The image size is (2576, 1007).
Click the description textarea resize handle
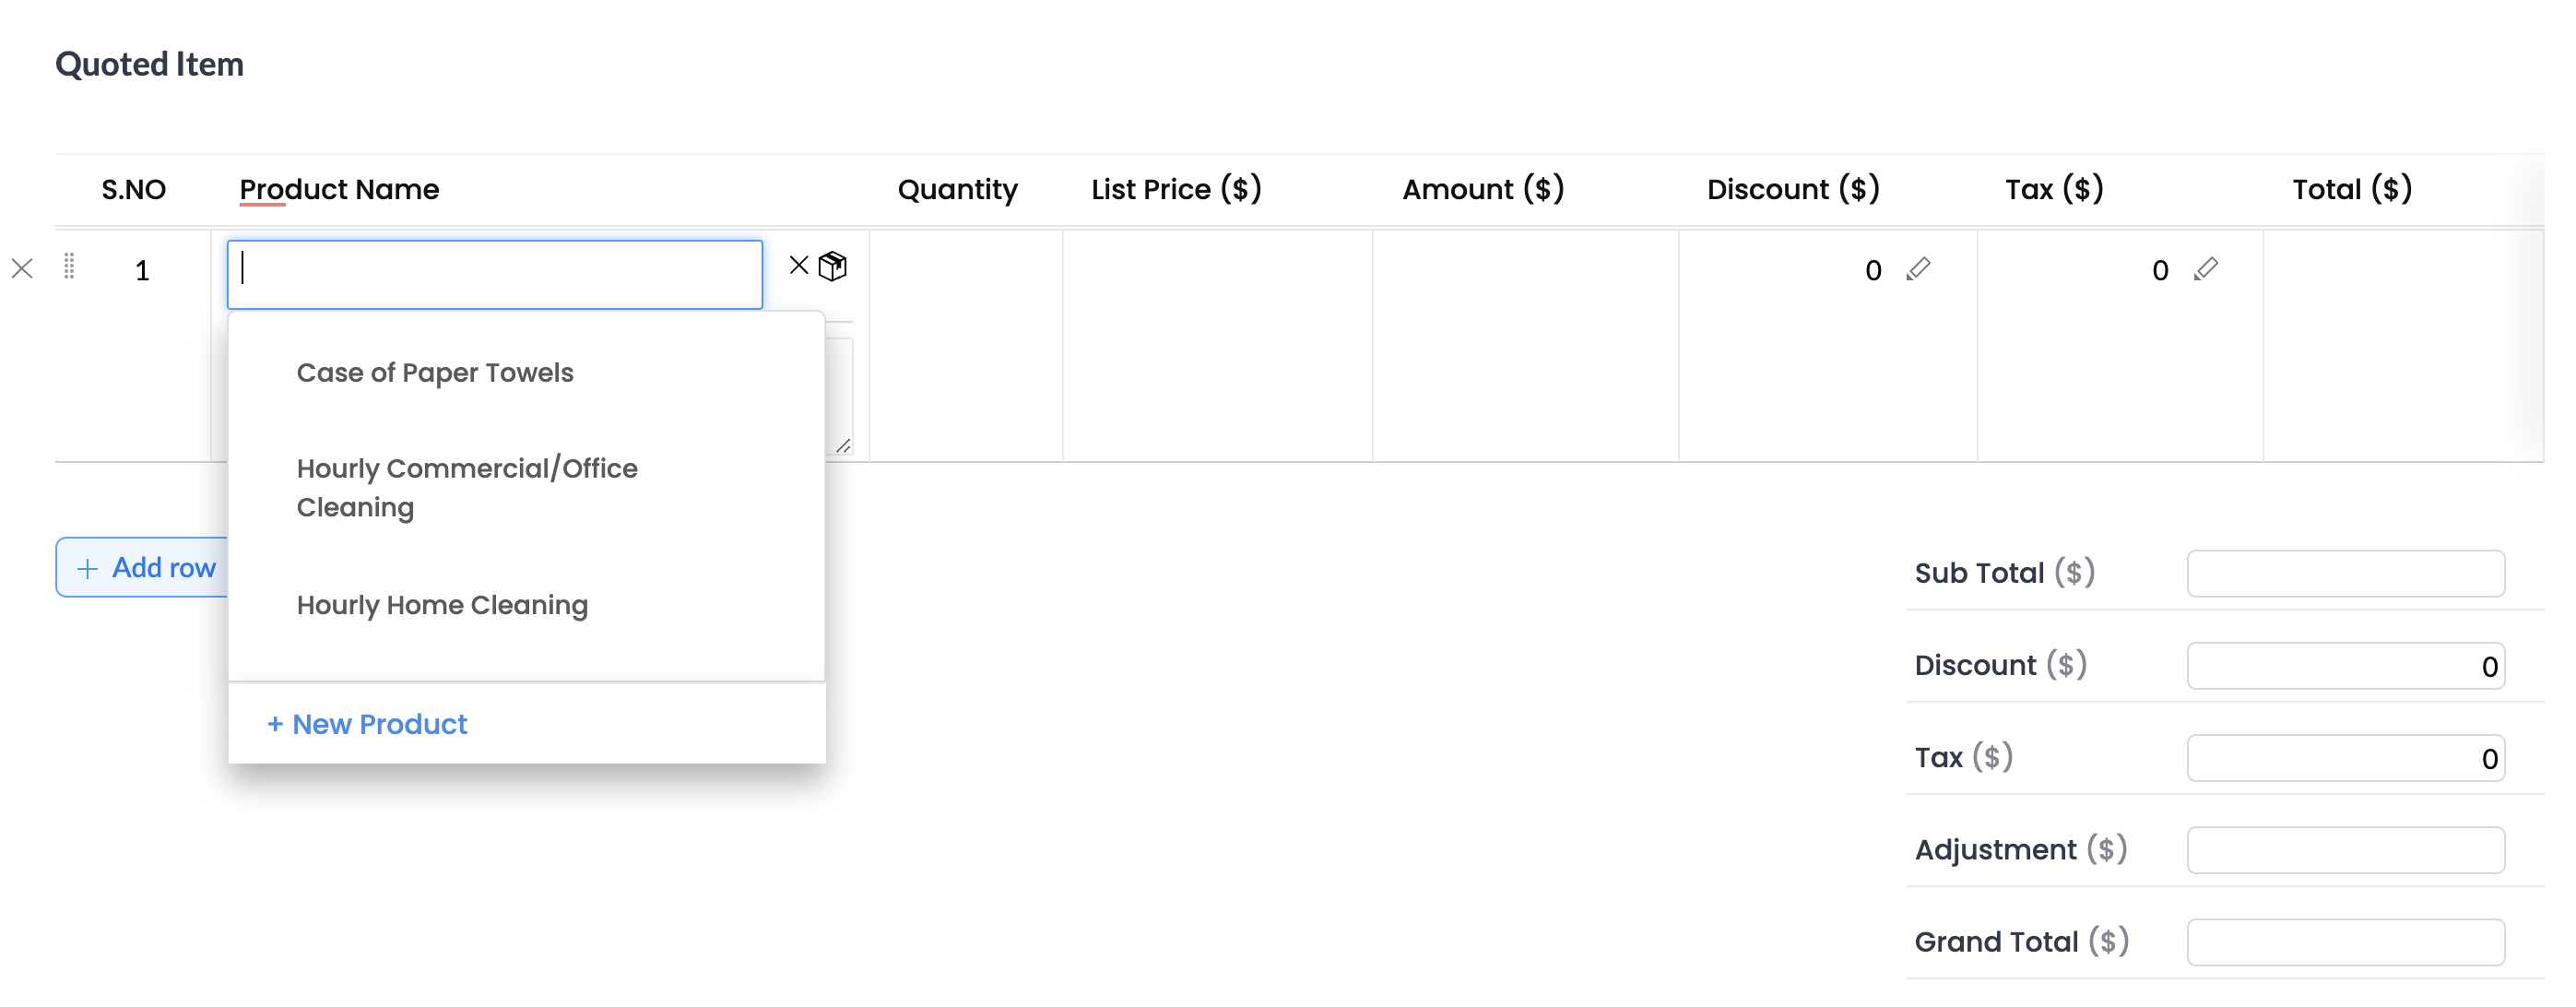pos(843,446)
